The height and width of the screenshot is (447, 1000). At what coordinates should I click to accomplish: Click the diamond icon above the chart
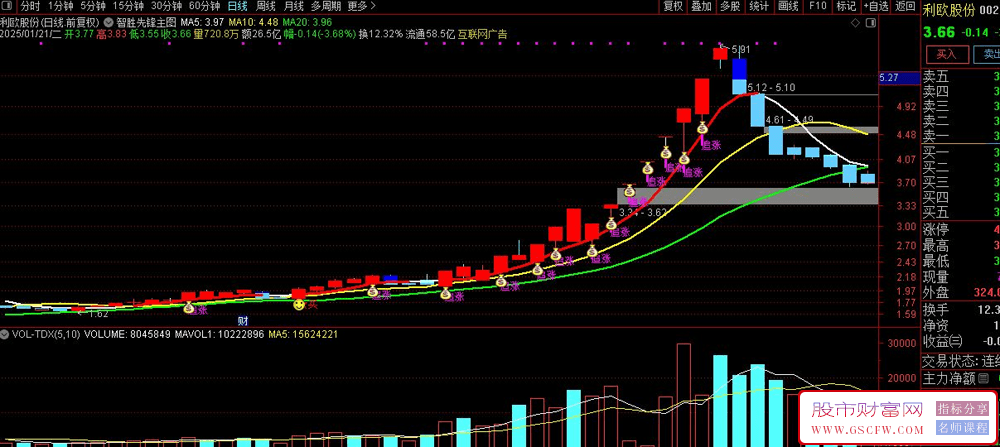(x=856, y=24)
